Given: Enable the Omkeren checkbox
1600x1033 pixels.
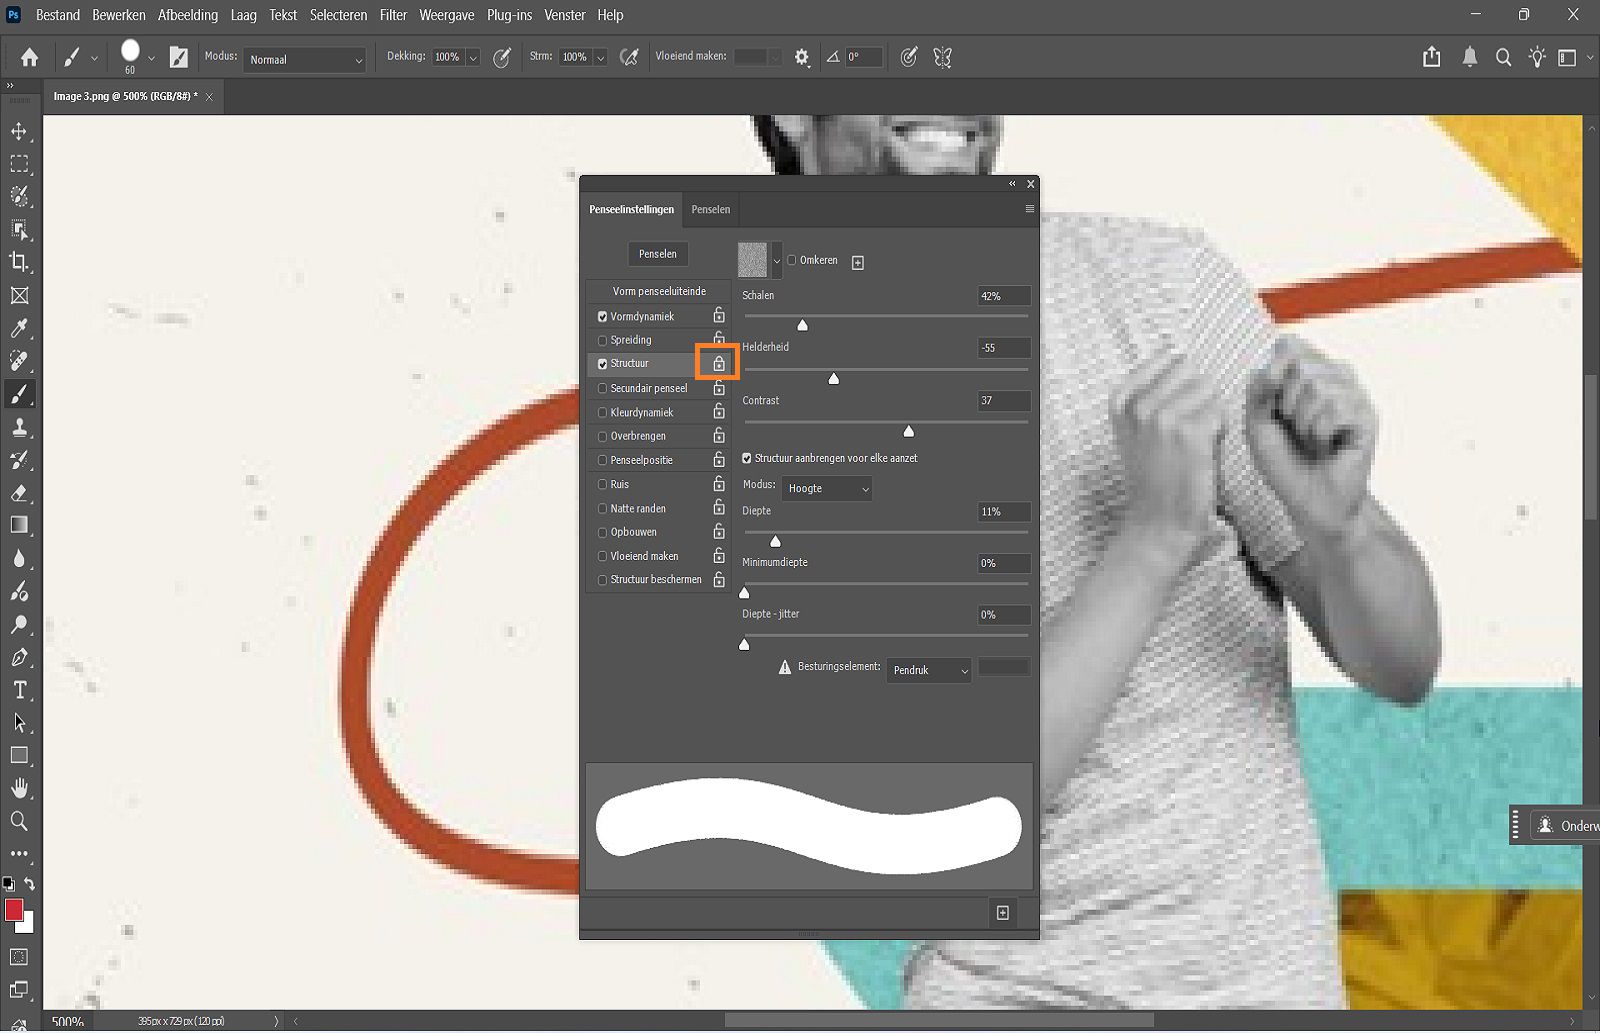Looking at the screenshot, I should (x=791, y=259).
